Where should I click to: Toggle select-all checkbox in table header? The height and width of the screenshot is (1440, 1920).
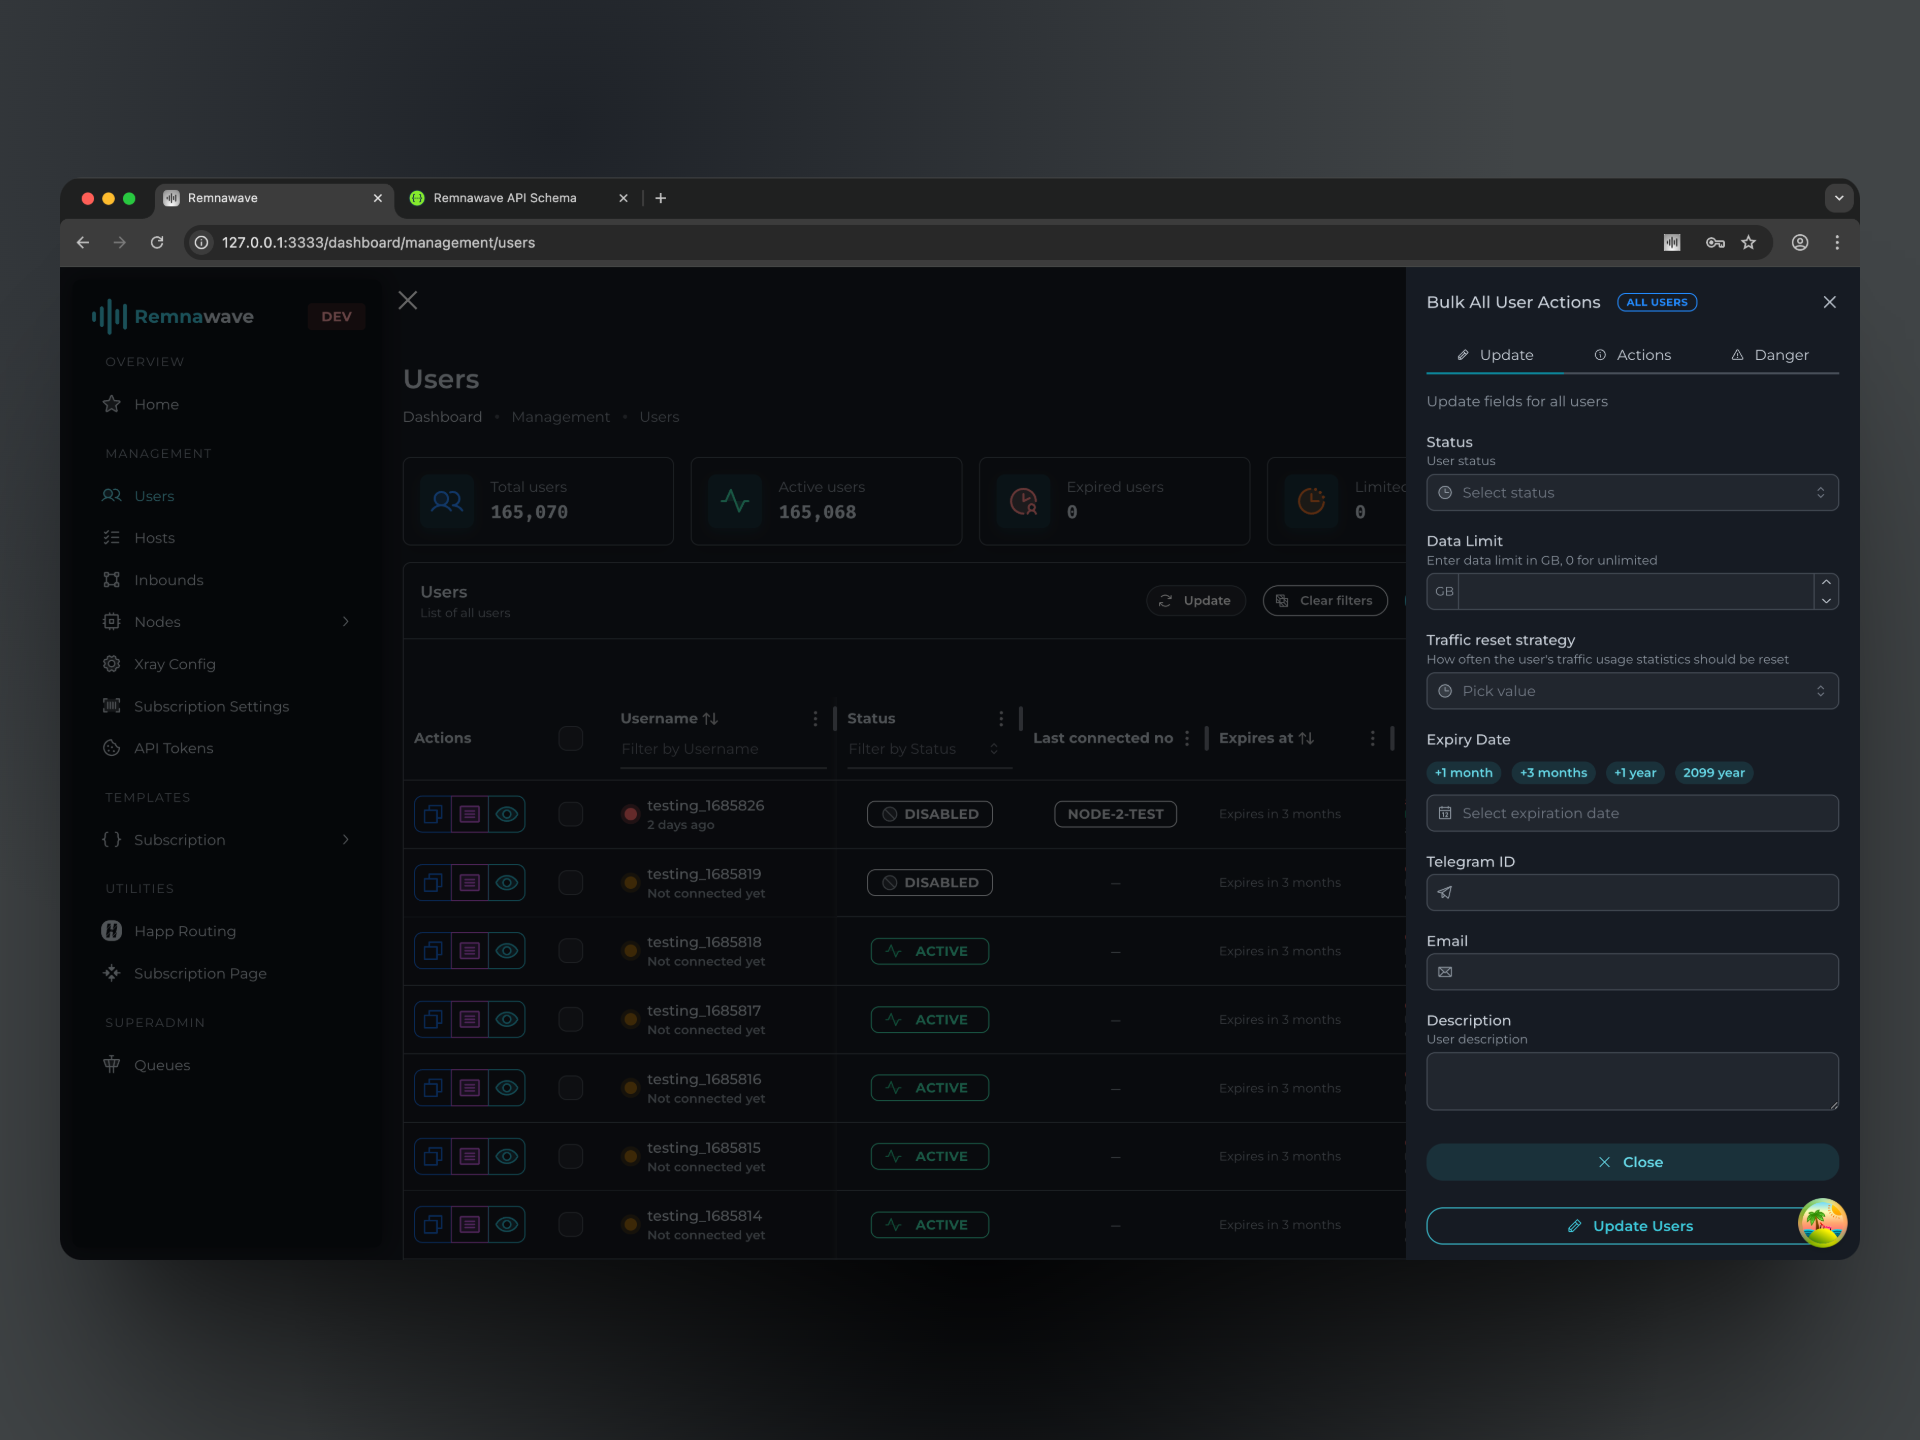(571, 738)
